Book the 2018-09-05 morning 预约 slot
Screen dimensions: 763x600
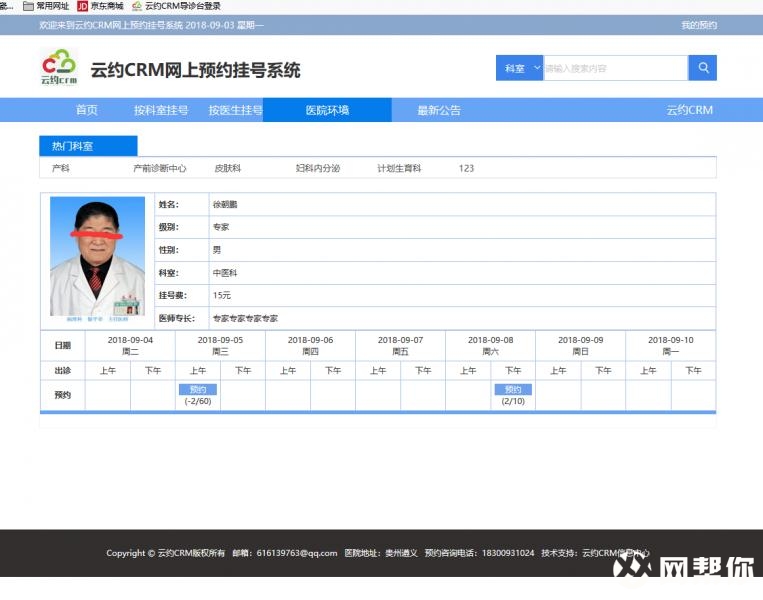[x=197, y=390]
